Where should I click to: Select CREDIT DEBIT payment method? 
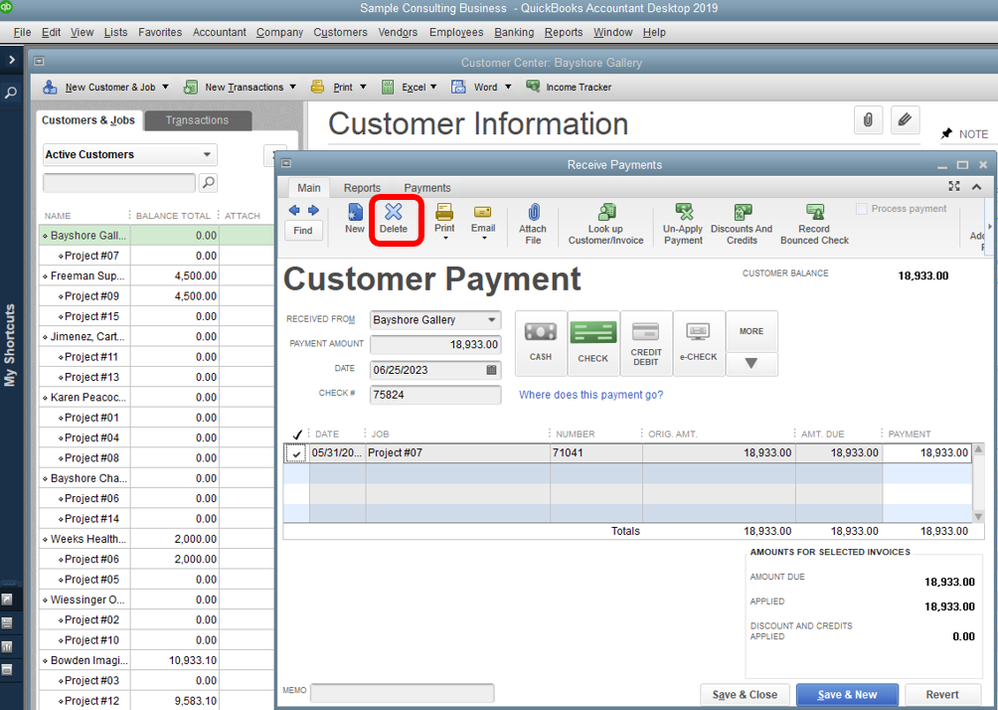pos(646,344)
